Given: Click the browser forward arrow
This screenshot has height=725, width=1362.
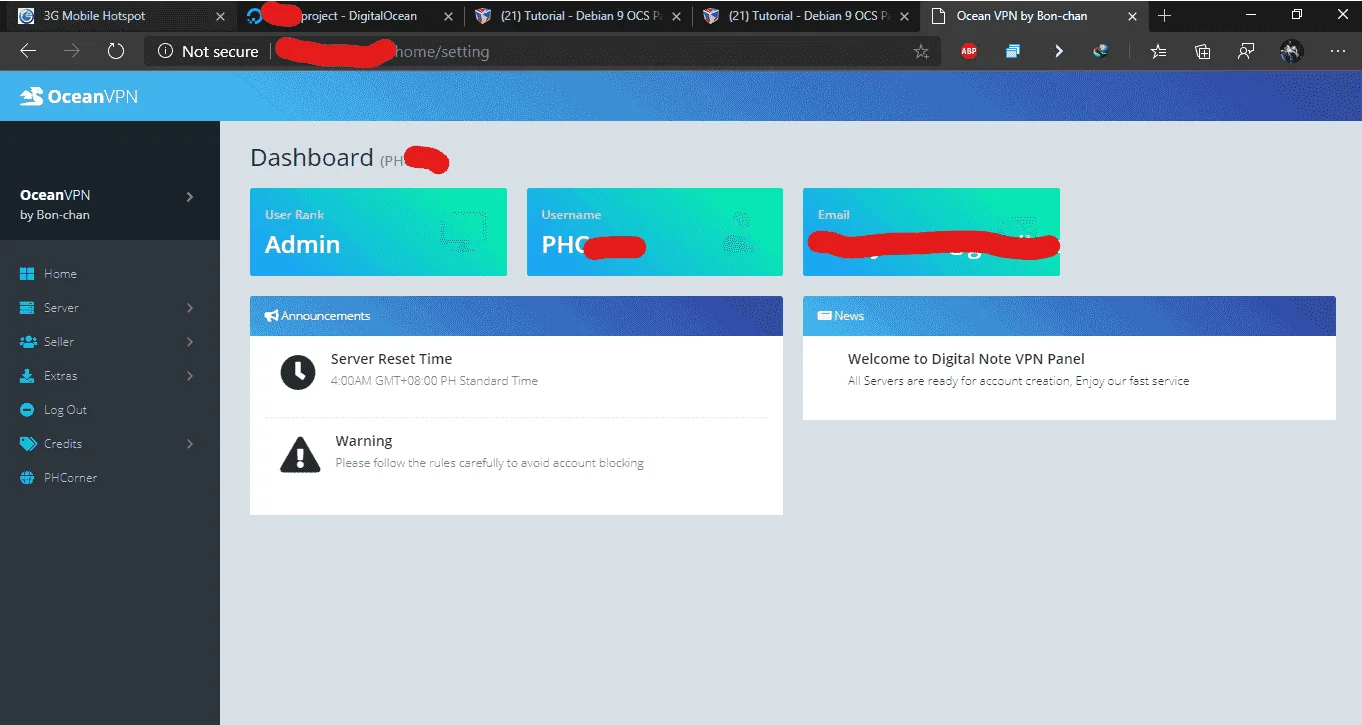Looking at the screenshot, I should pos(72,51).
